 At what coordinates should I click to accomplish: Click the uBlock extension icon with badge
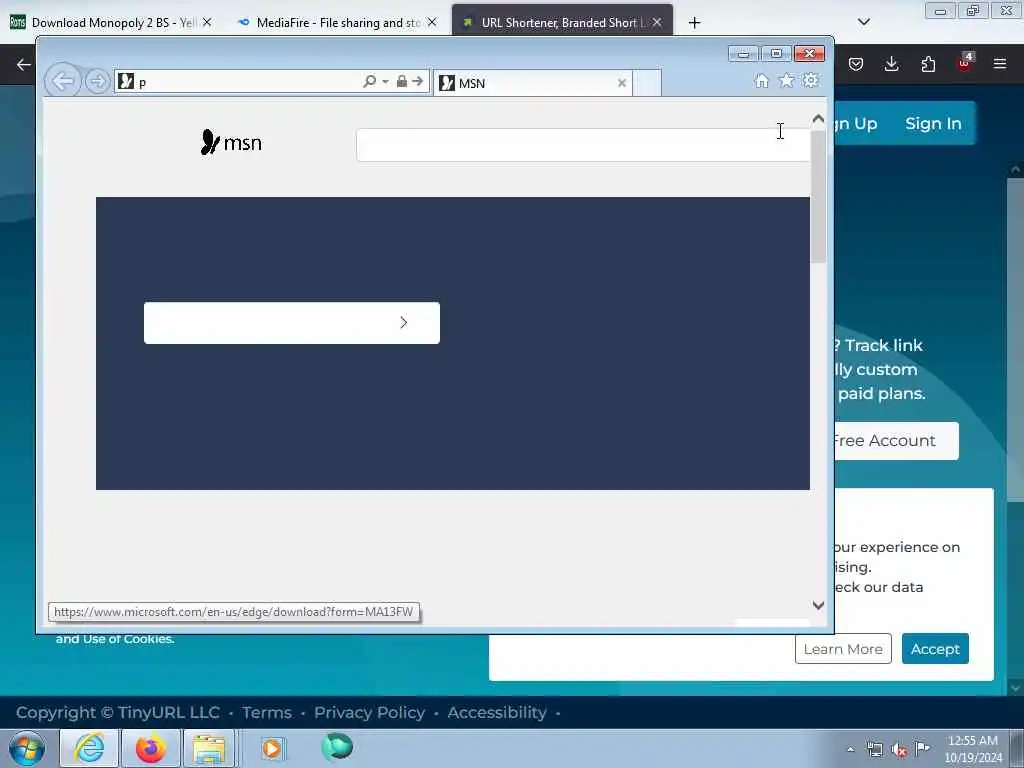(965, 63)
